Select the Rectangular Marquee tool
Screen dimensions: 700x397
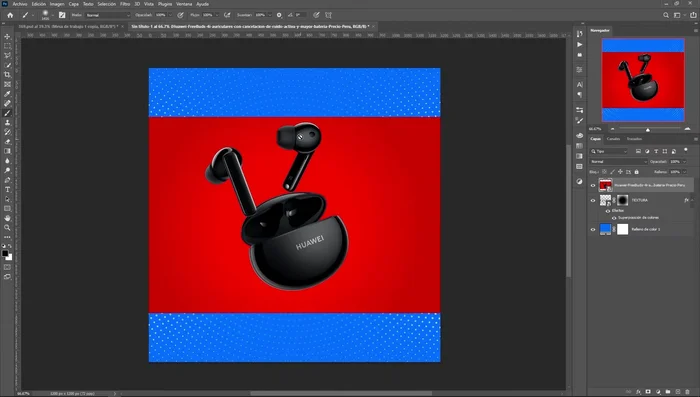tap(7, 46)
